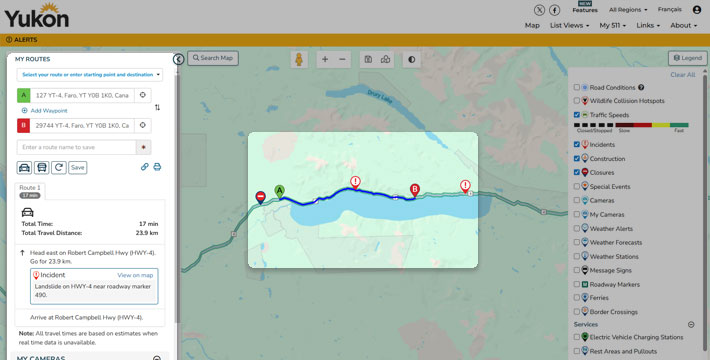Use current location for point A
Viewport: 710px width, 360px height.
tap(143, 95)
